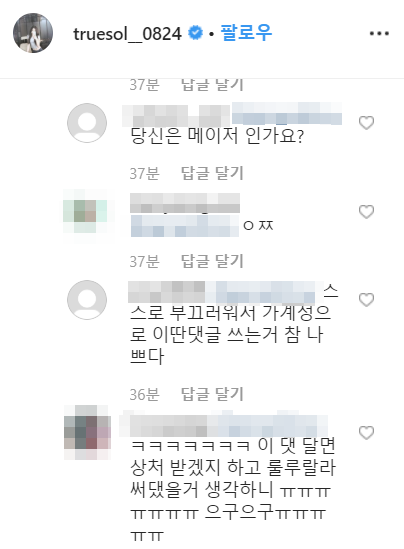
Task: Open the three-dots more options menu
Action: [x=379, y=34]
